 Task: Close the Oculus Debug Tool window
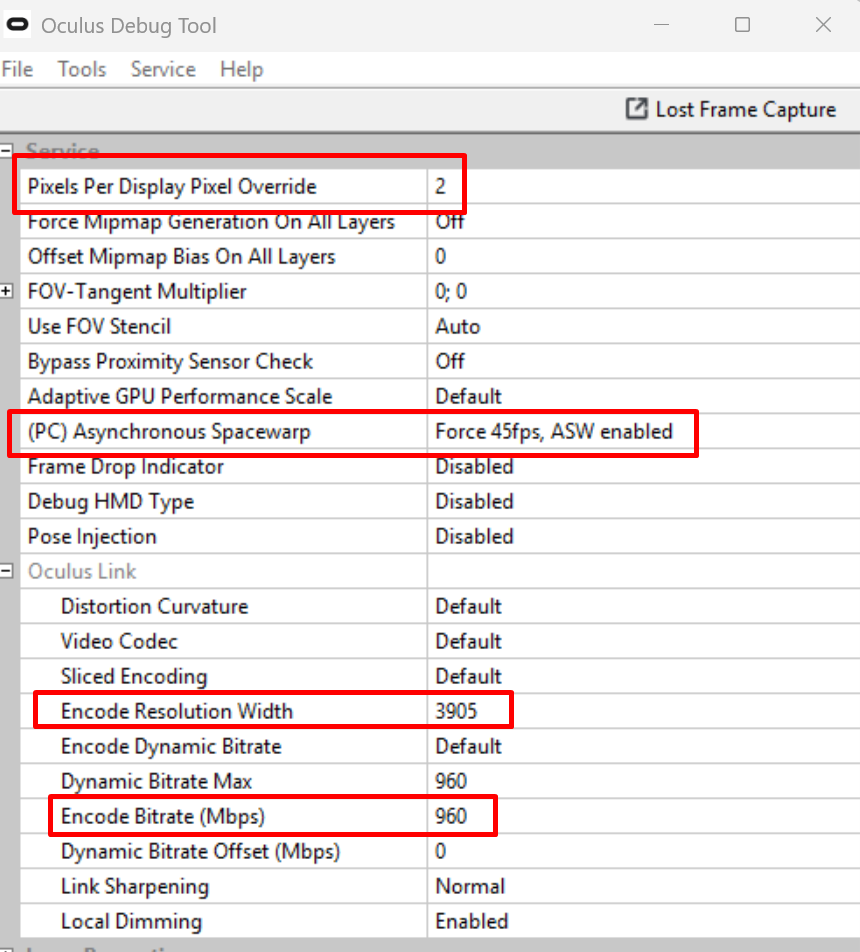823,25
